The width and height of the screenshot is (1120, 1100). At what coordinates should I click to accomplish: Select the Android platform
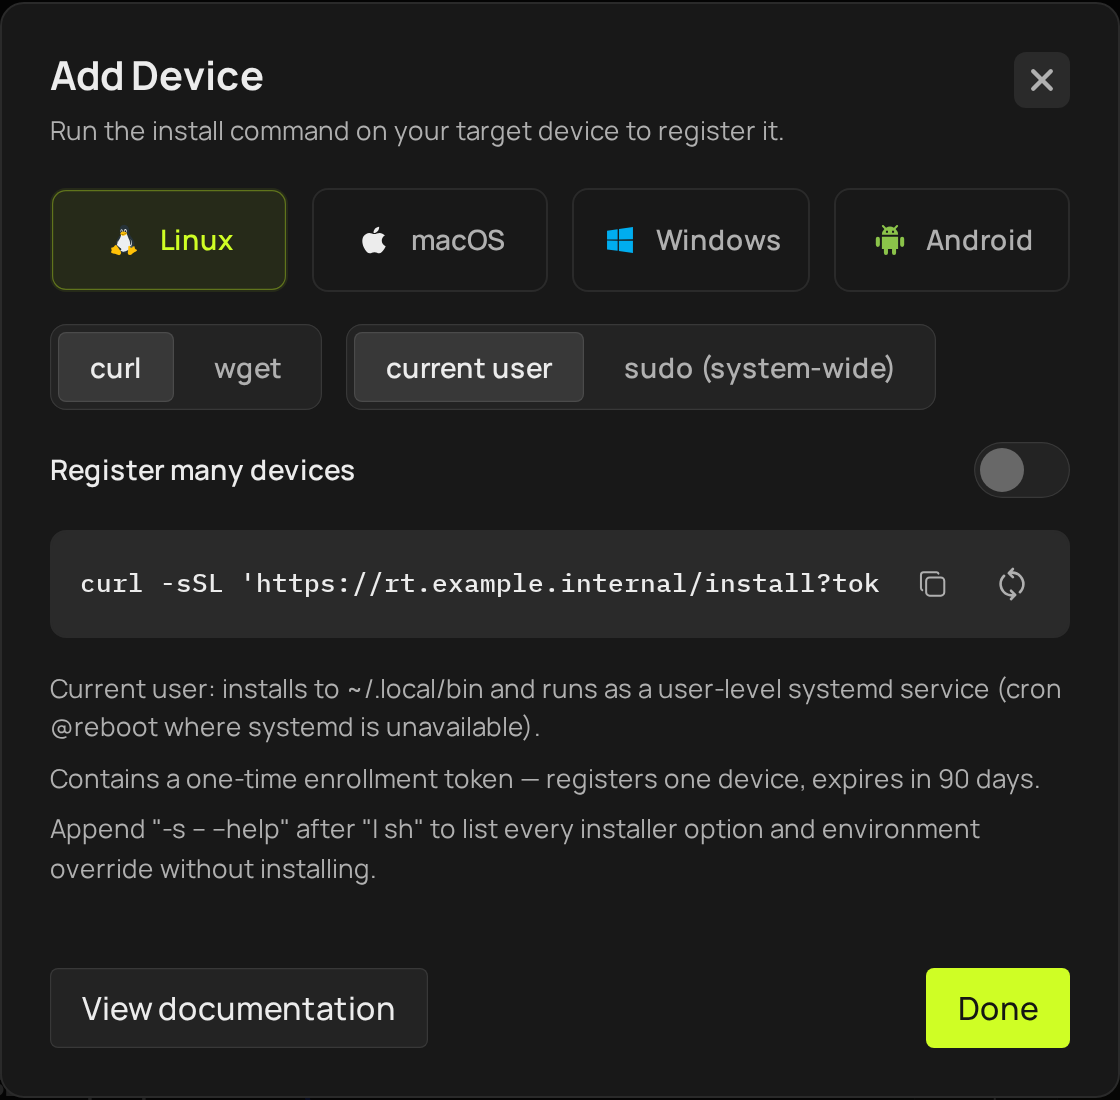(951, 240)
